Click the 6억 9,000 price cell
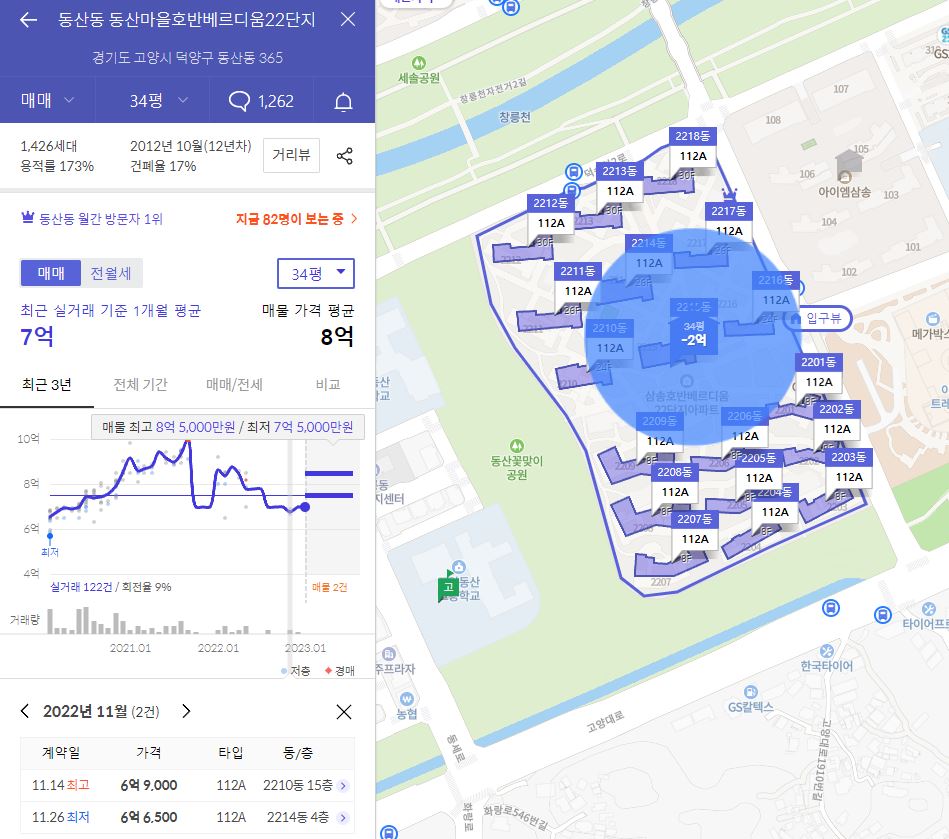 point(149,785)
